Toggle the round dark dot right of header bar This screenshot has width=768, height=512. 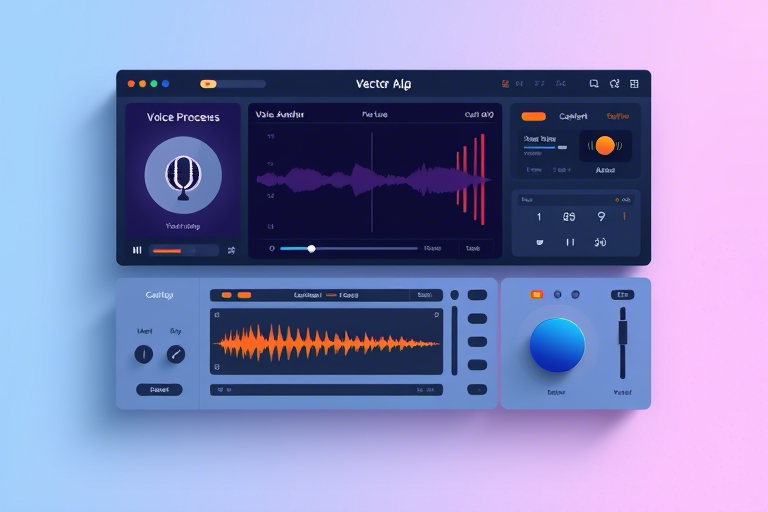(x=455, y=295)
